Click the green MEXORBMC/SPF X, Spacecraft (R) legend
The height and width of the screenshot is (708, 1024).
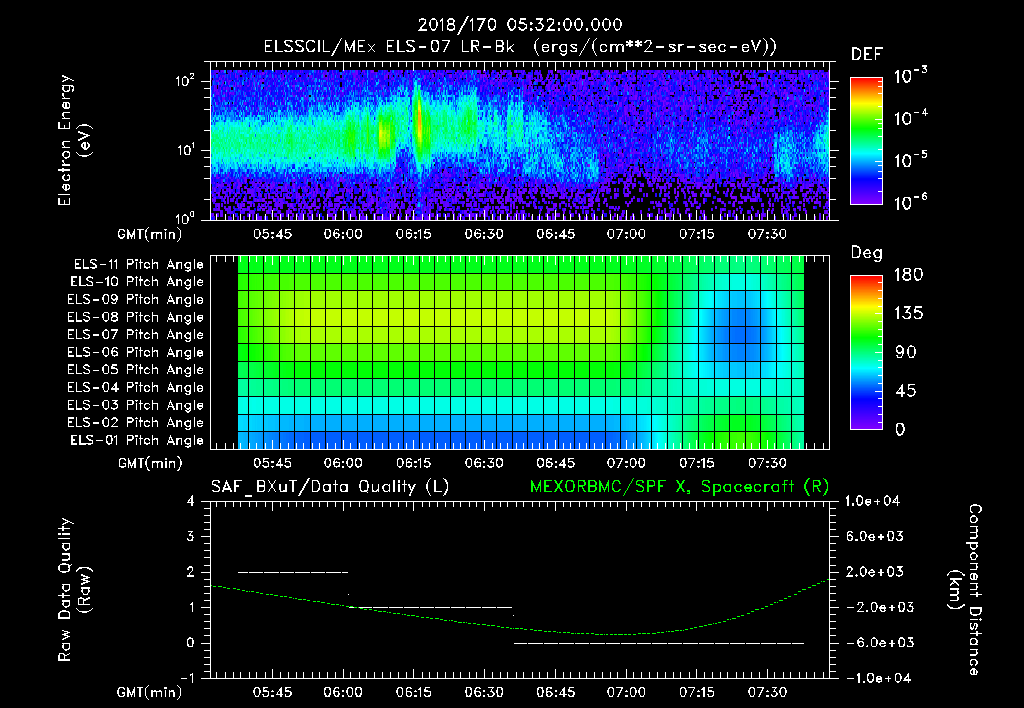pos(679,487)
